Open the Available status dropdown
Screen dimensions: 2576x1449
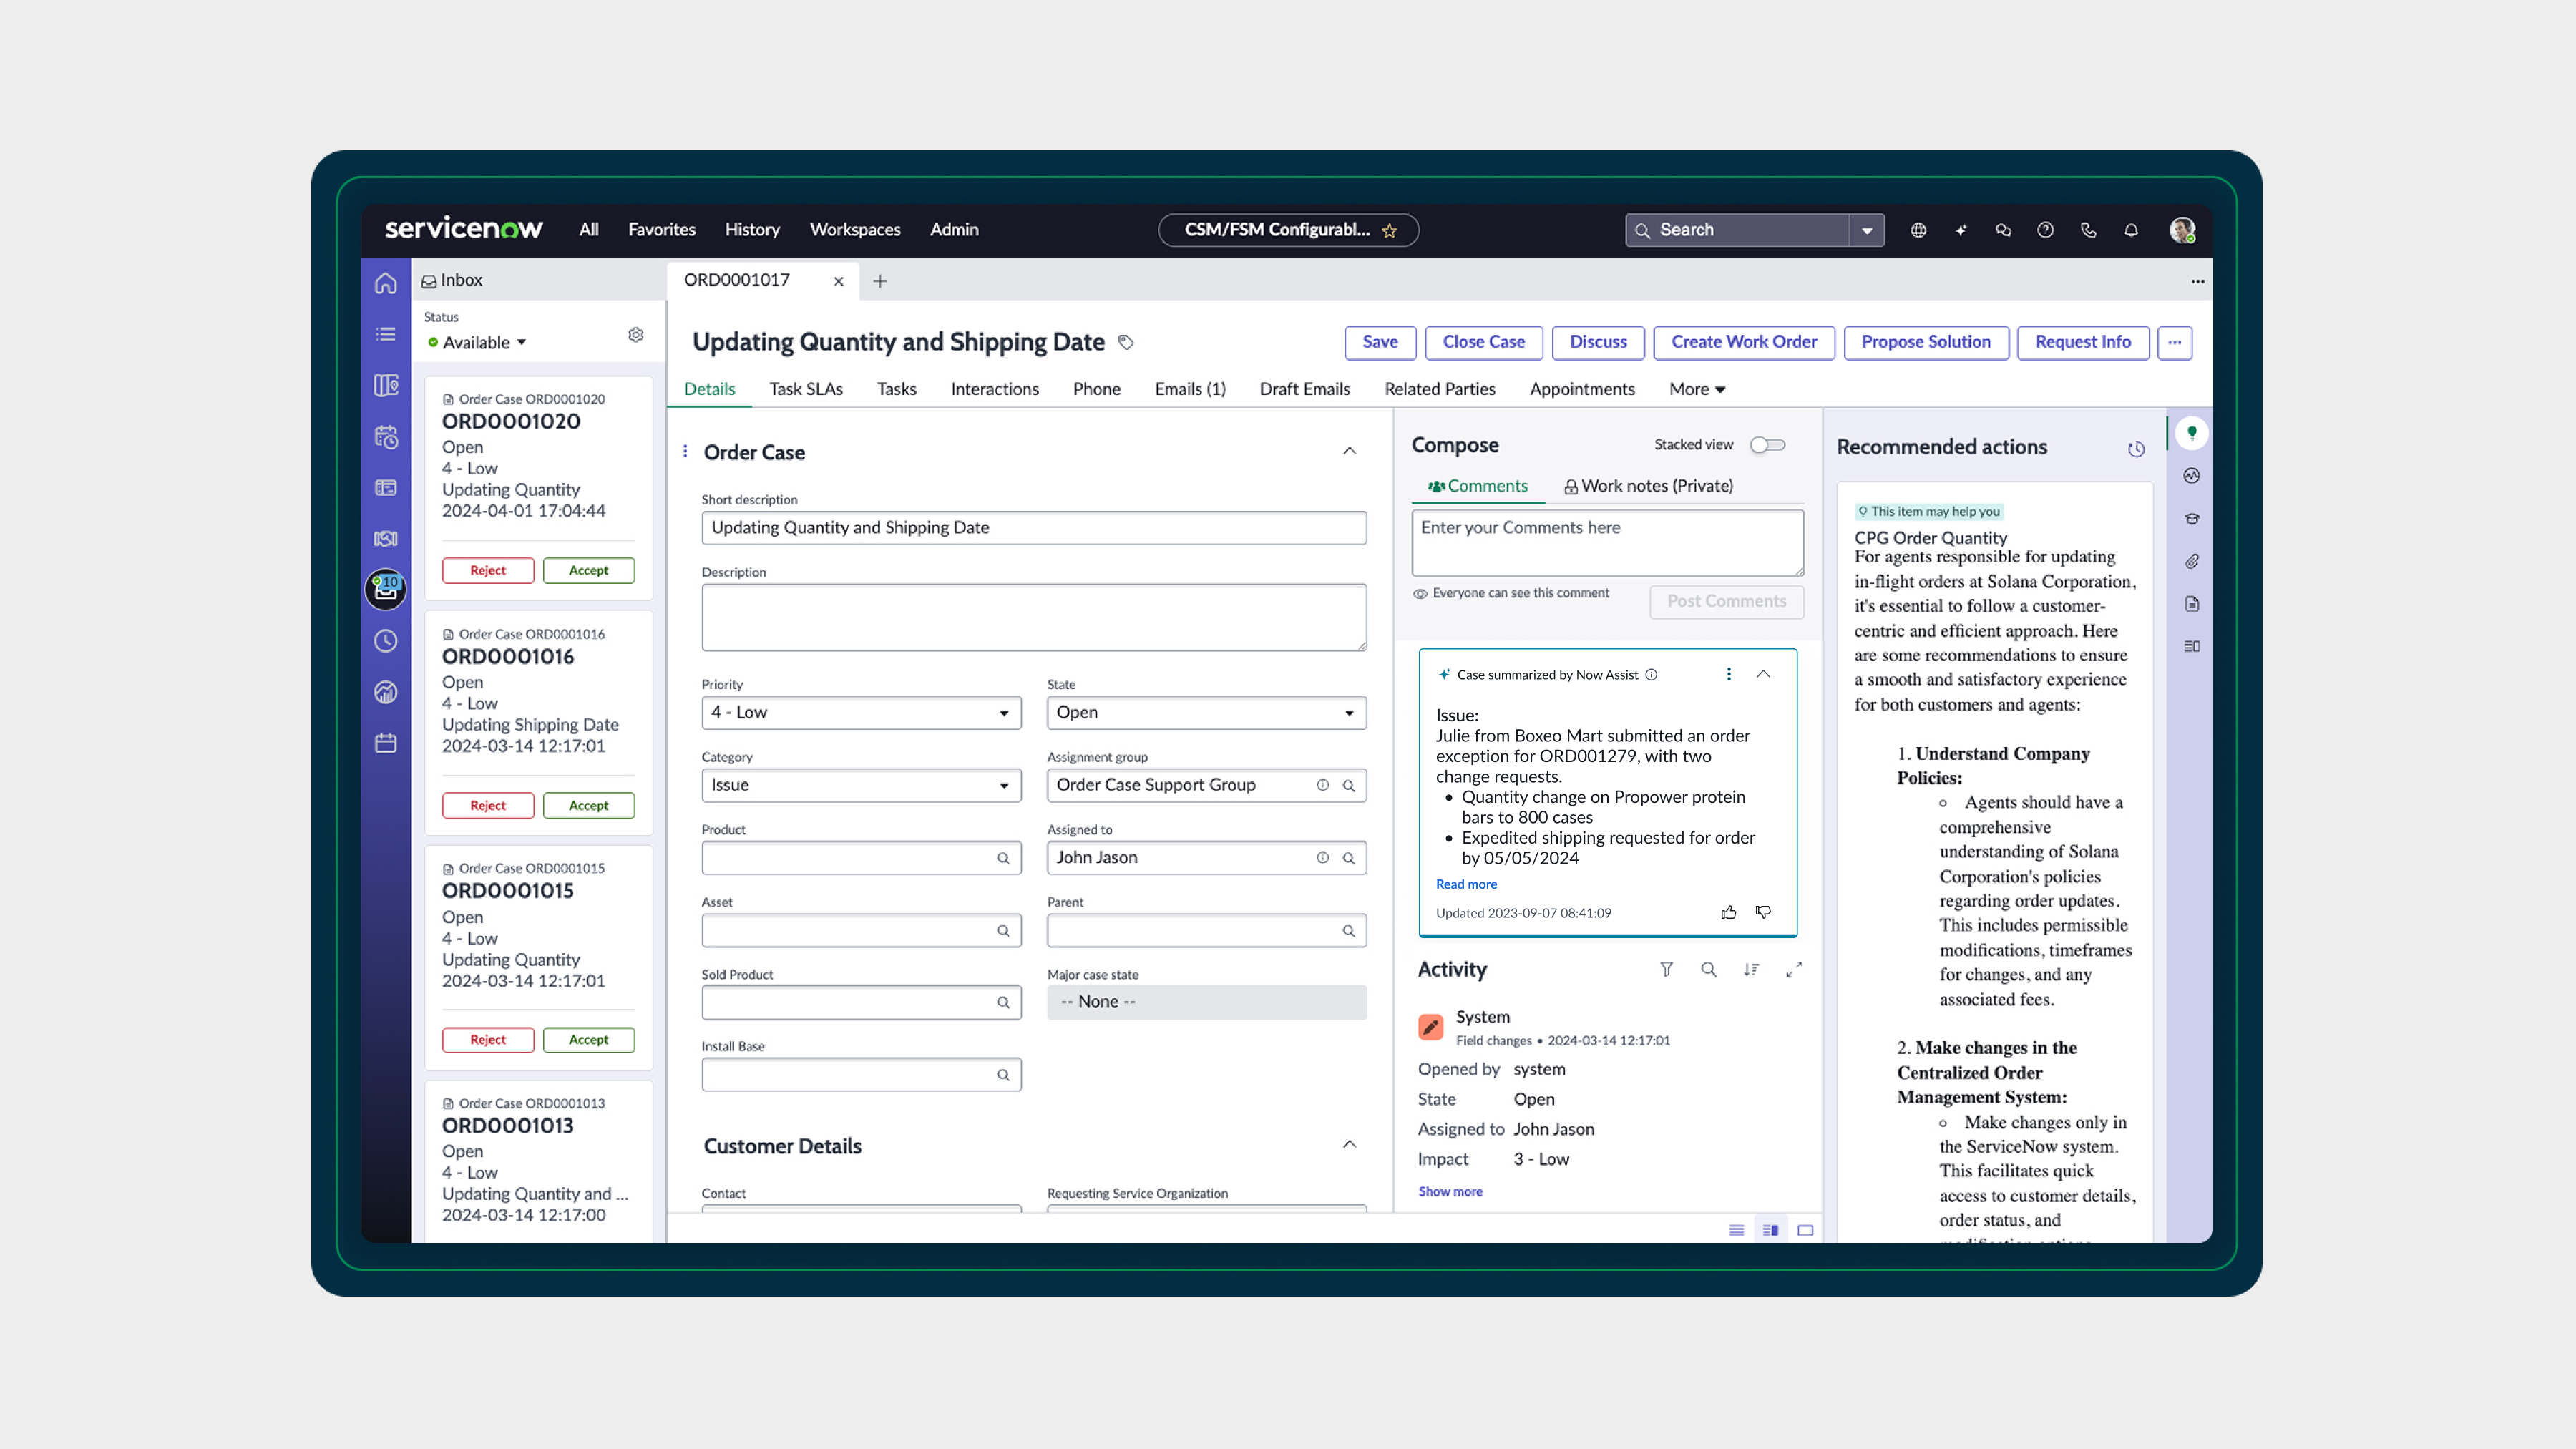(x=484, y=343)
